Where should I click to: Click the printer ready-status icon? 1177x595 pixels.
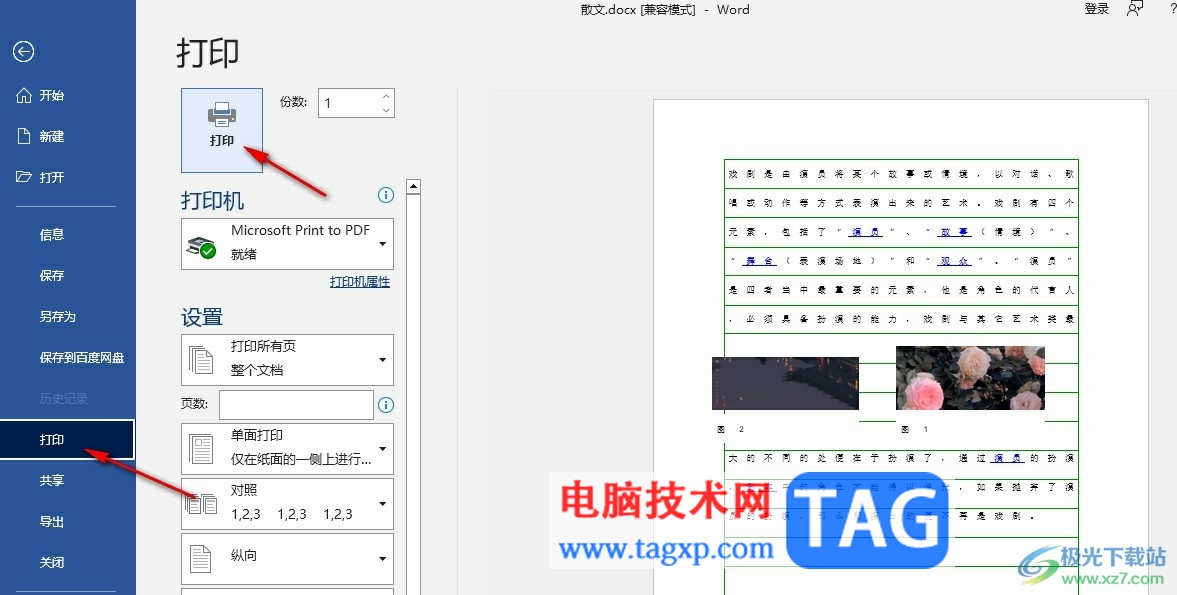coord(201,247)
